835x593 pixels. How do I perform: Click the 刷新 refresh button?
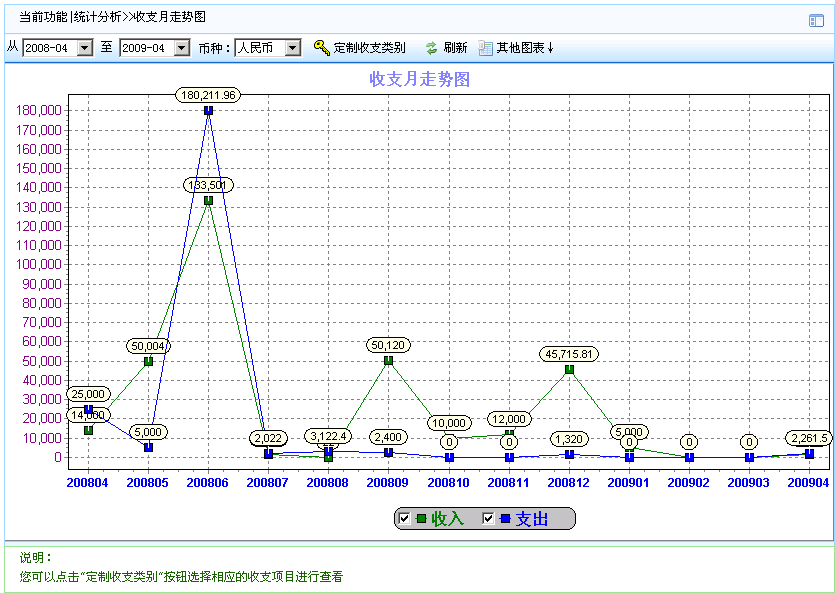pyautogui.click(x=455, y=48)
